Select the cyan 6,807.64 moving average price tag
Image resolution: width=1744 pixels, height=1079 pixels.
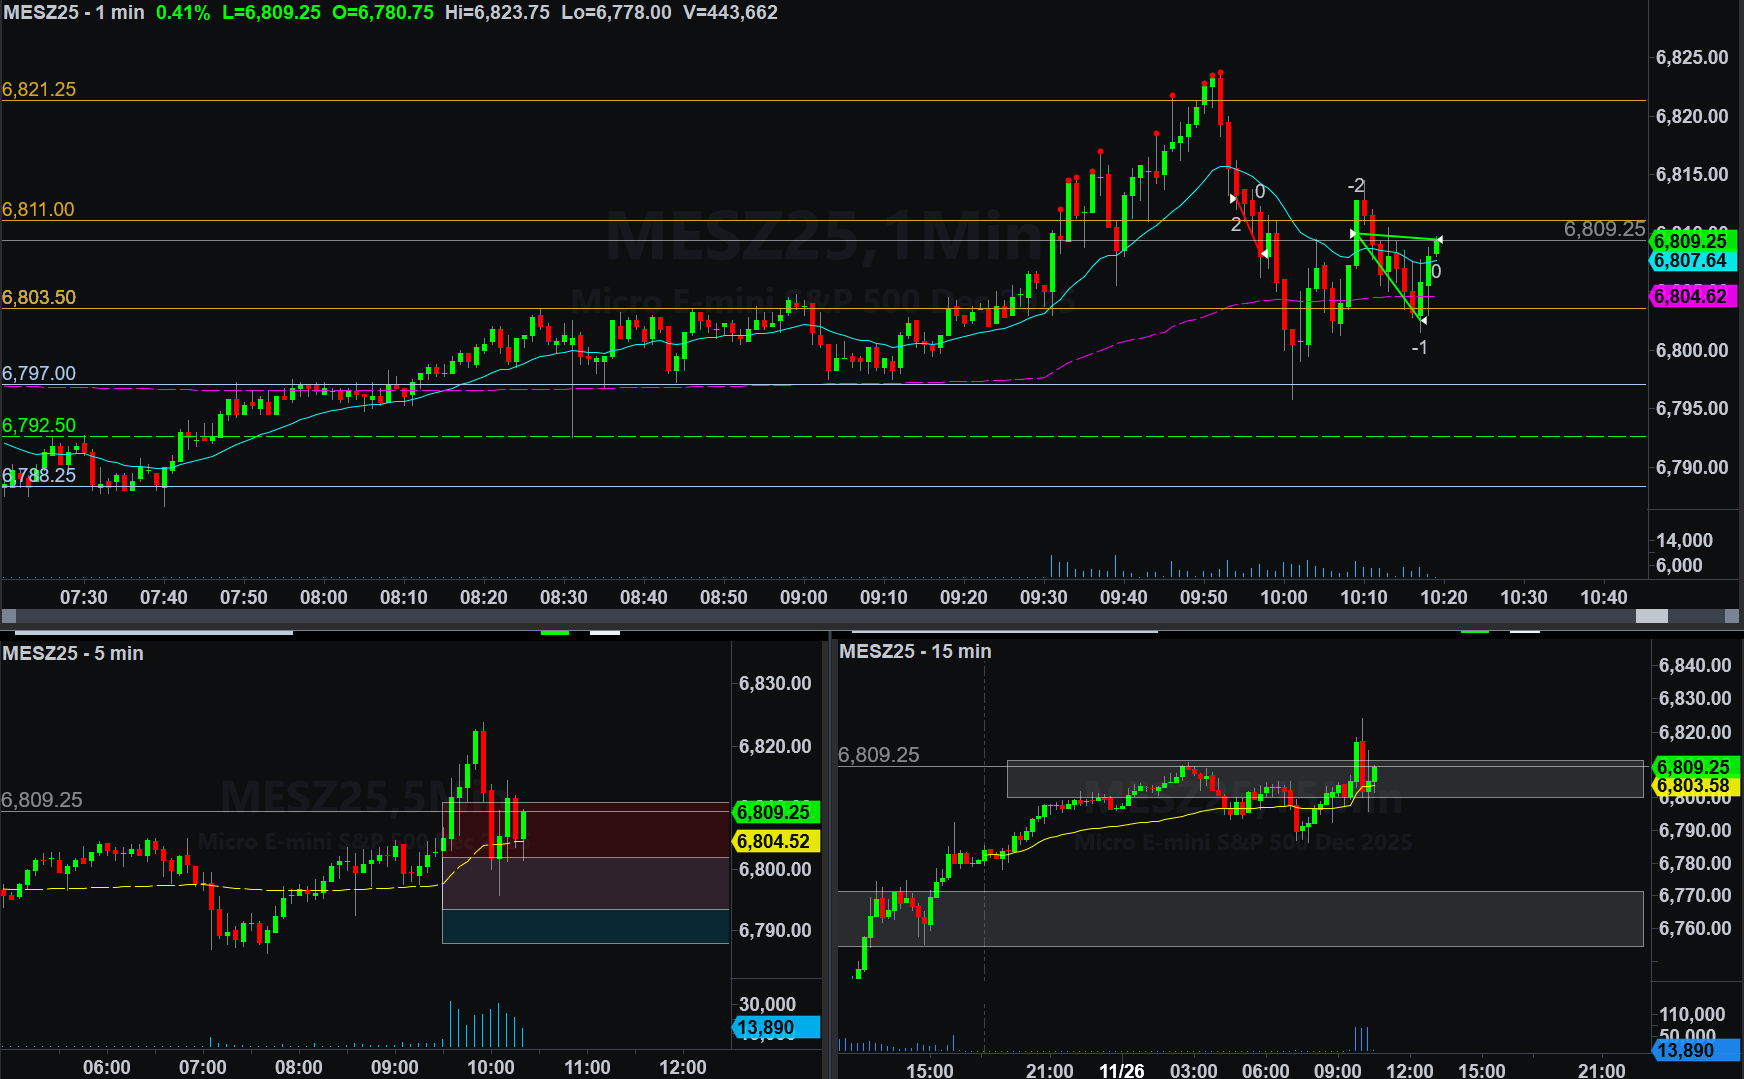coord(1691,261)
